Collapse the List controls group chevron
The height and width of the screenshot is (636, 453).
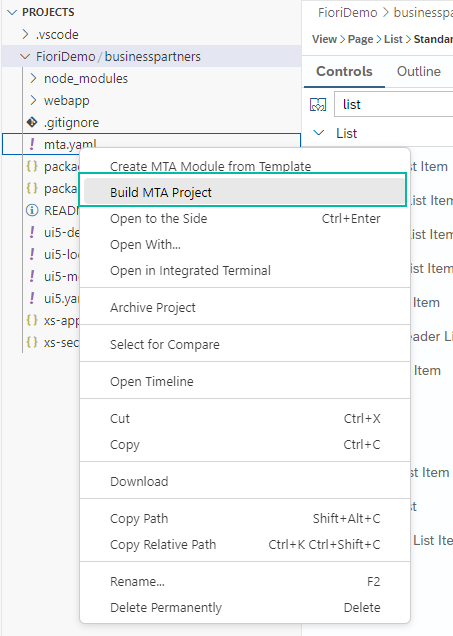pos(319,133)
